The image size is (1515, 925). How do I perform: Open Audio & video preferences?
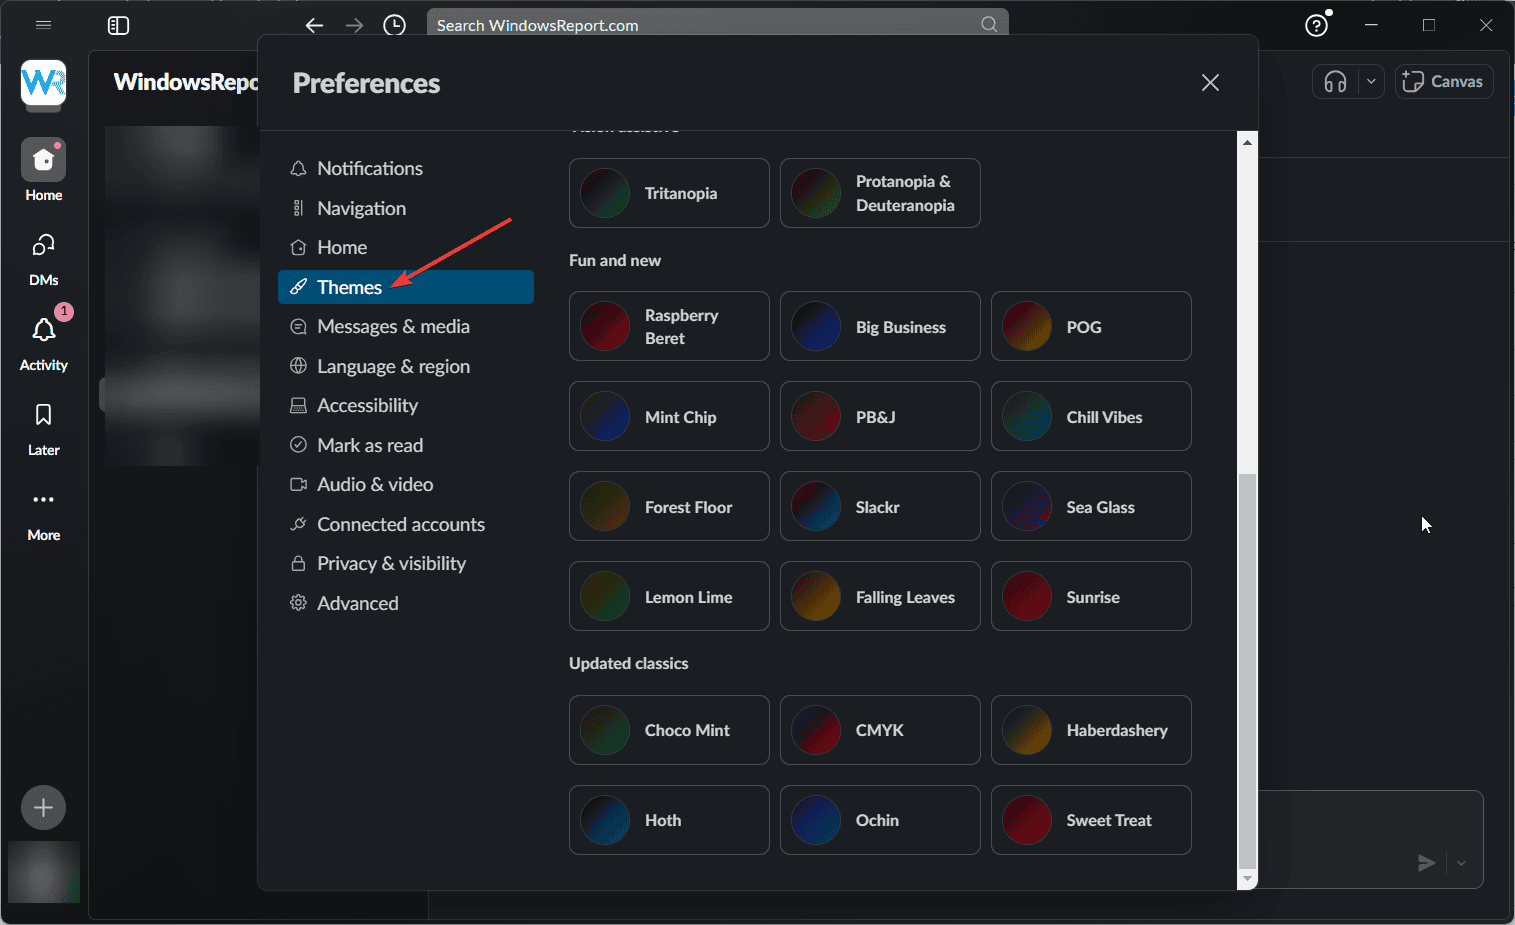(406, 484)
